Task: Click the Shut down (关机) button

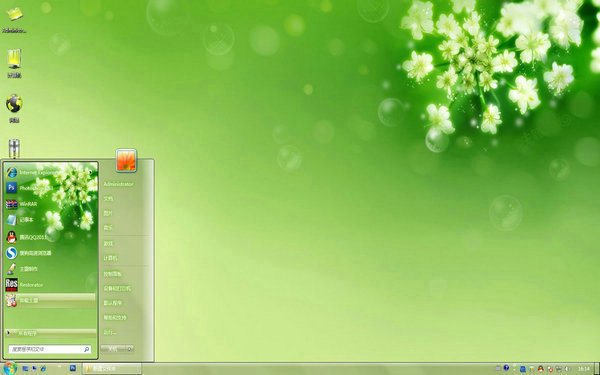Action: [x=113, y=349]
